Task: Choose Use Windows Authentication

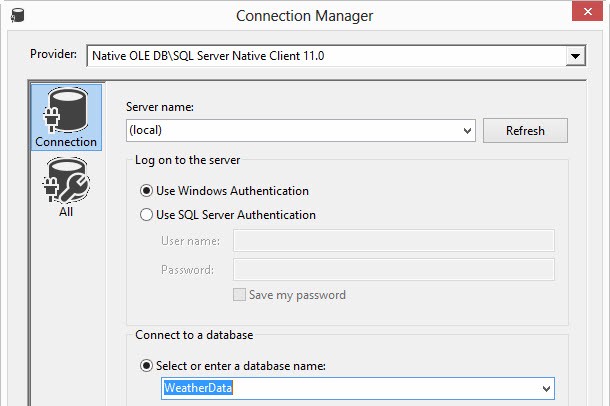Action: pos(147,190)
